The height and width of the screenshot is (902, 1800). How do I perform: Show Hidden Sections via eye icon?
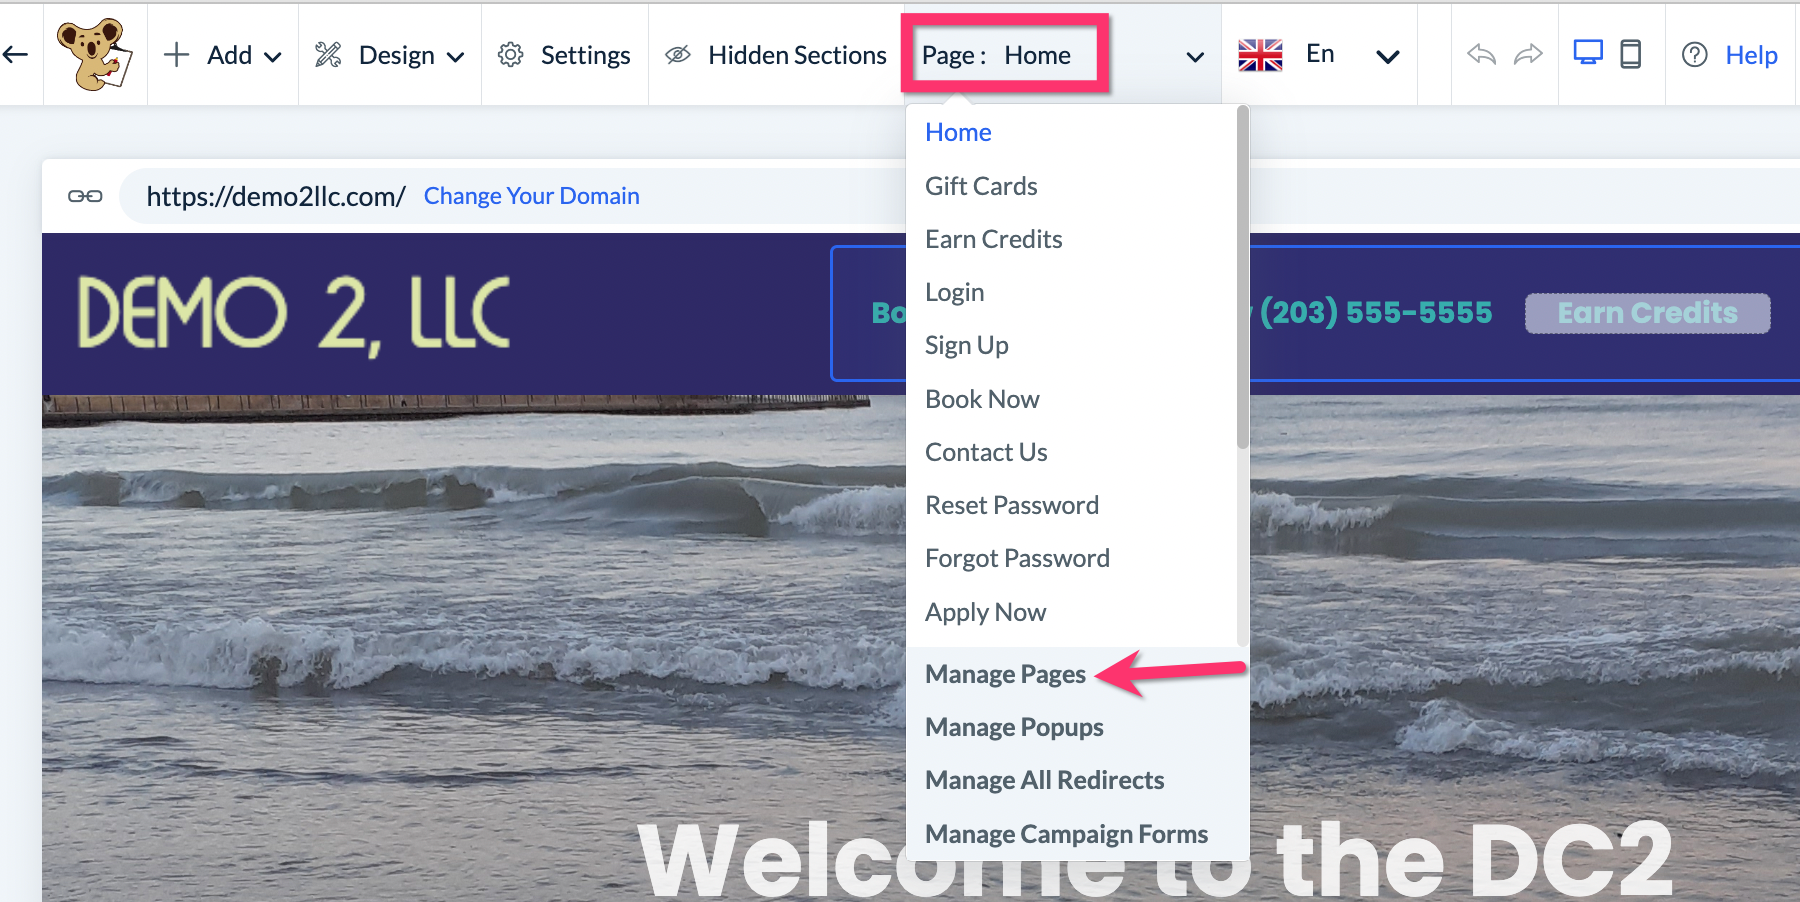678,55
